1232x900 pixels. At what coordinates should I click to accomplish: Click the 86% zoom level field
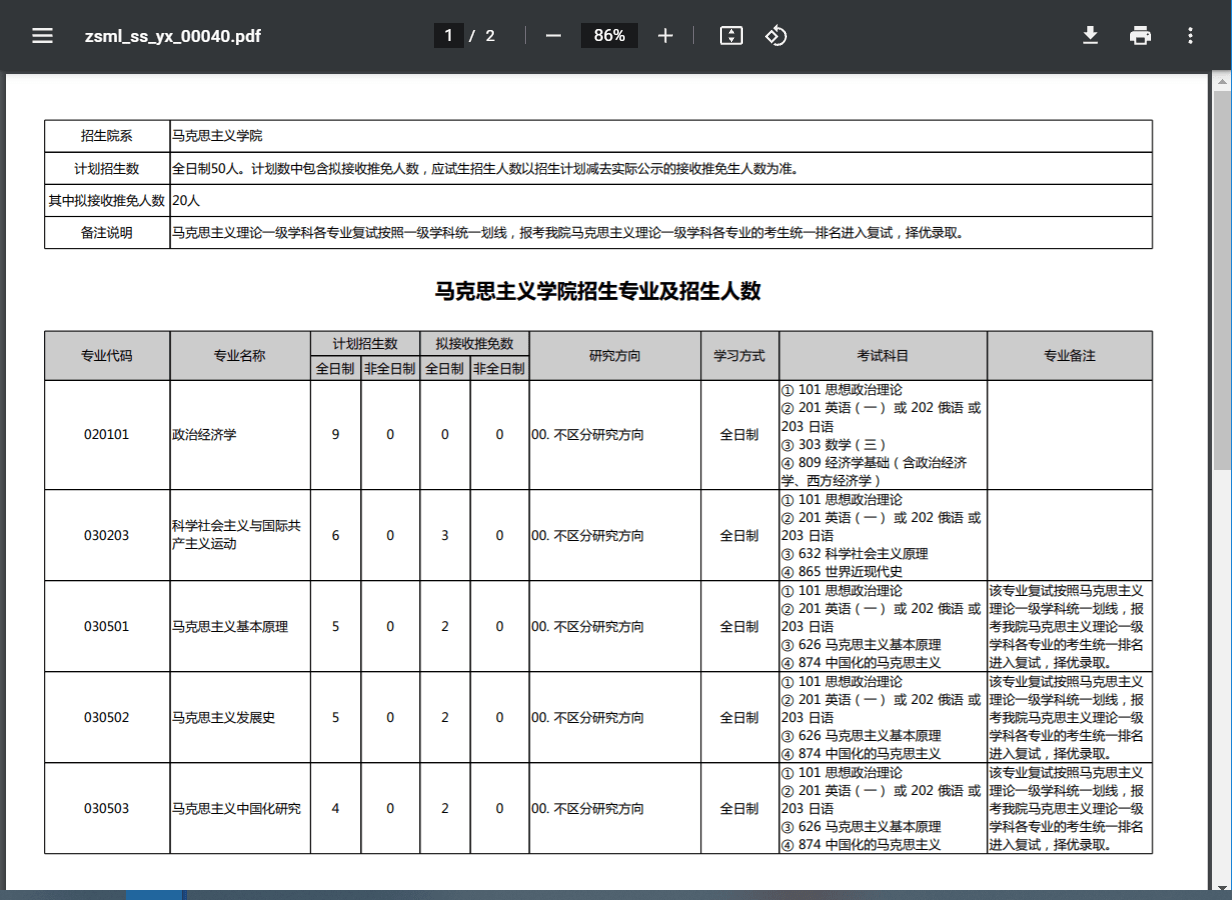point(609,36)
